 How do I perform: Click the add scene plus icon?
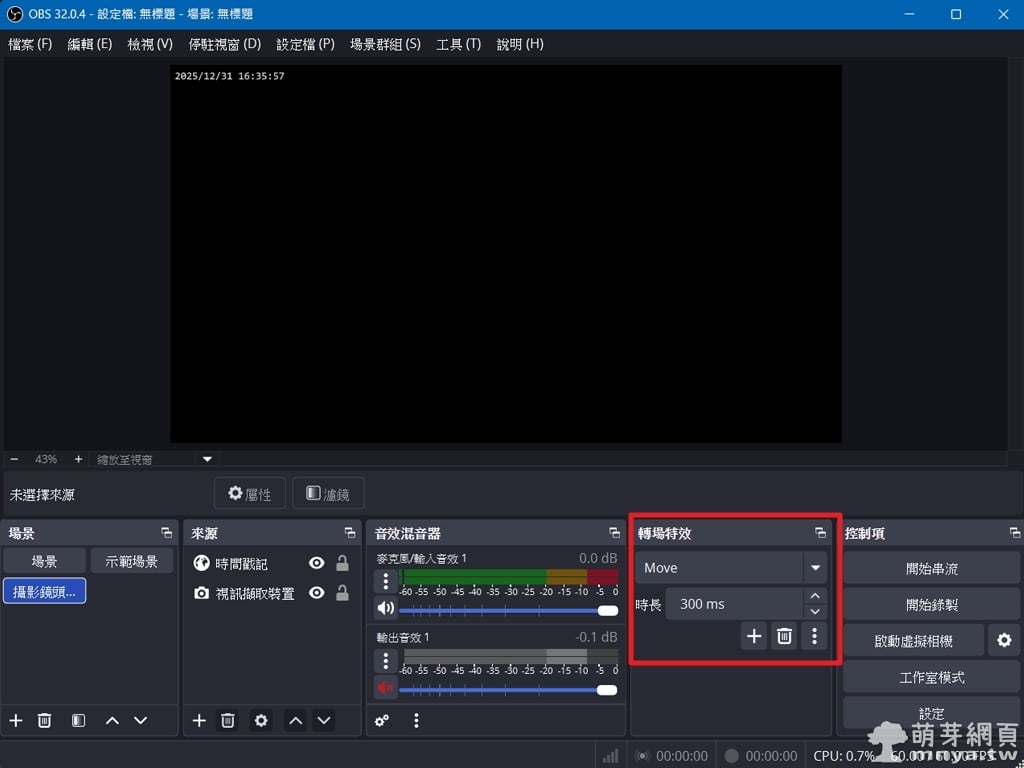coord(16,720)
